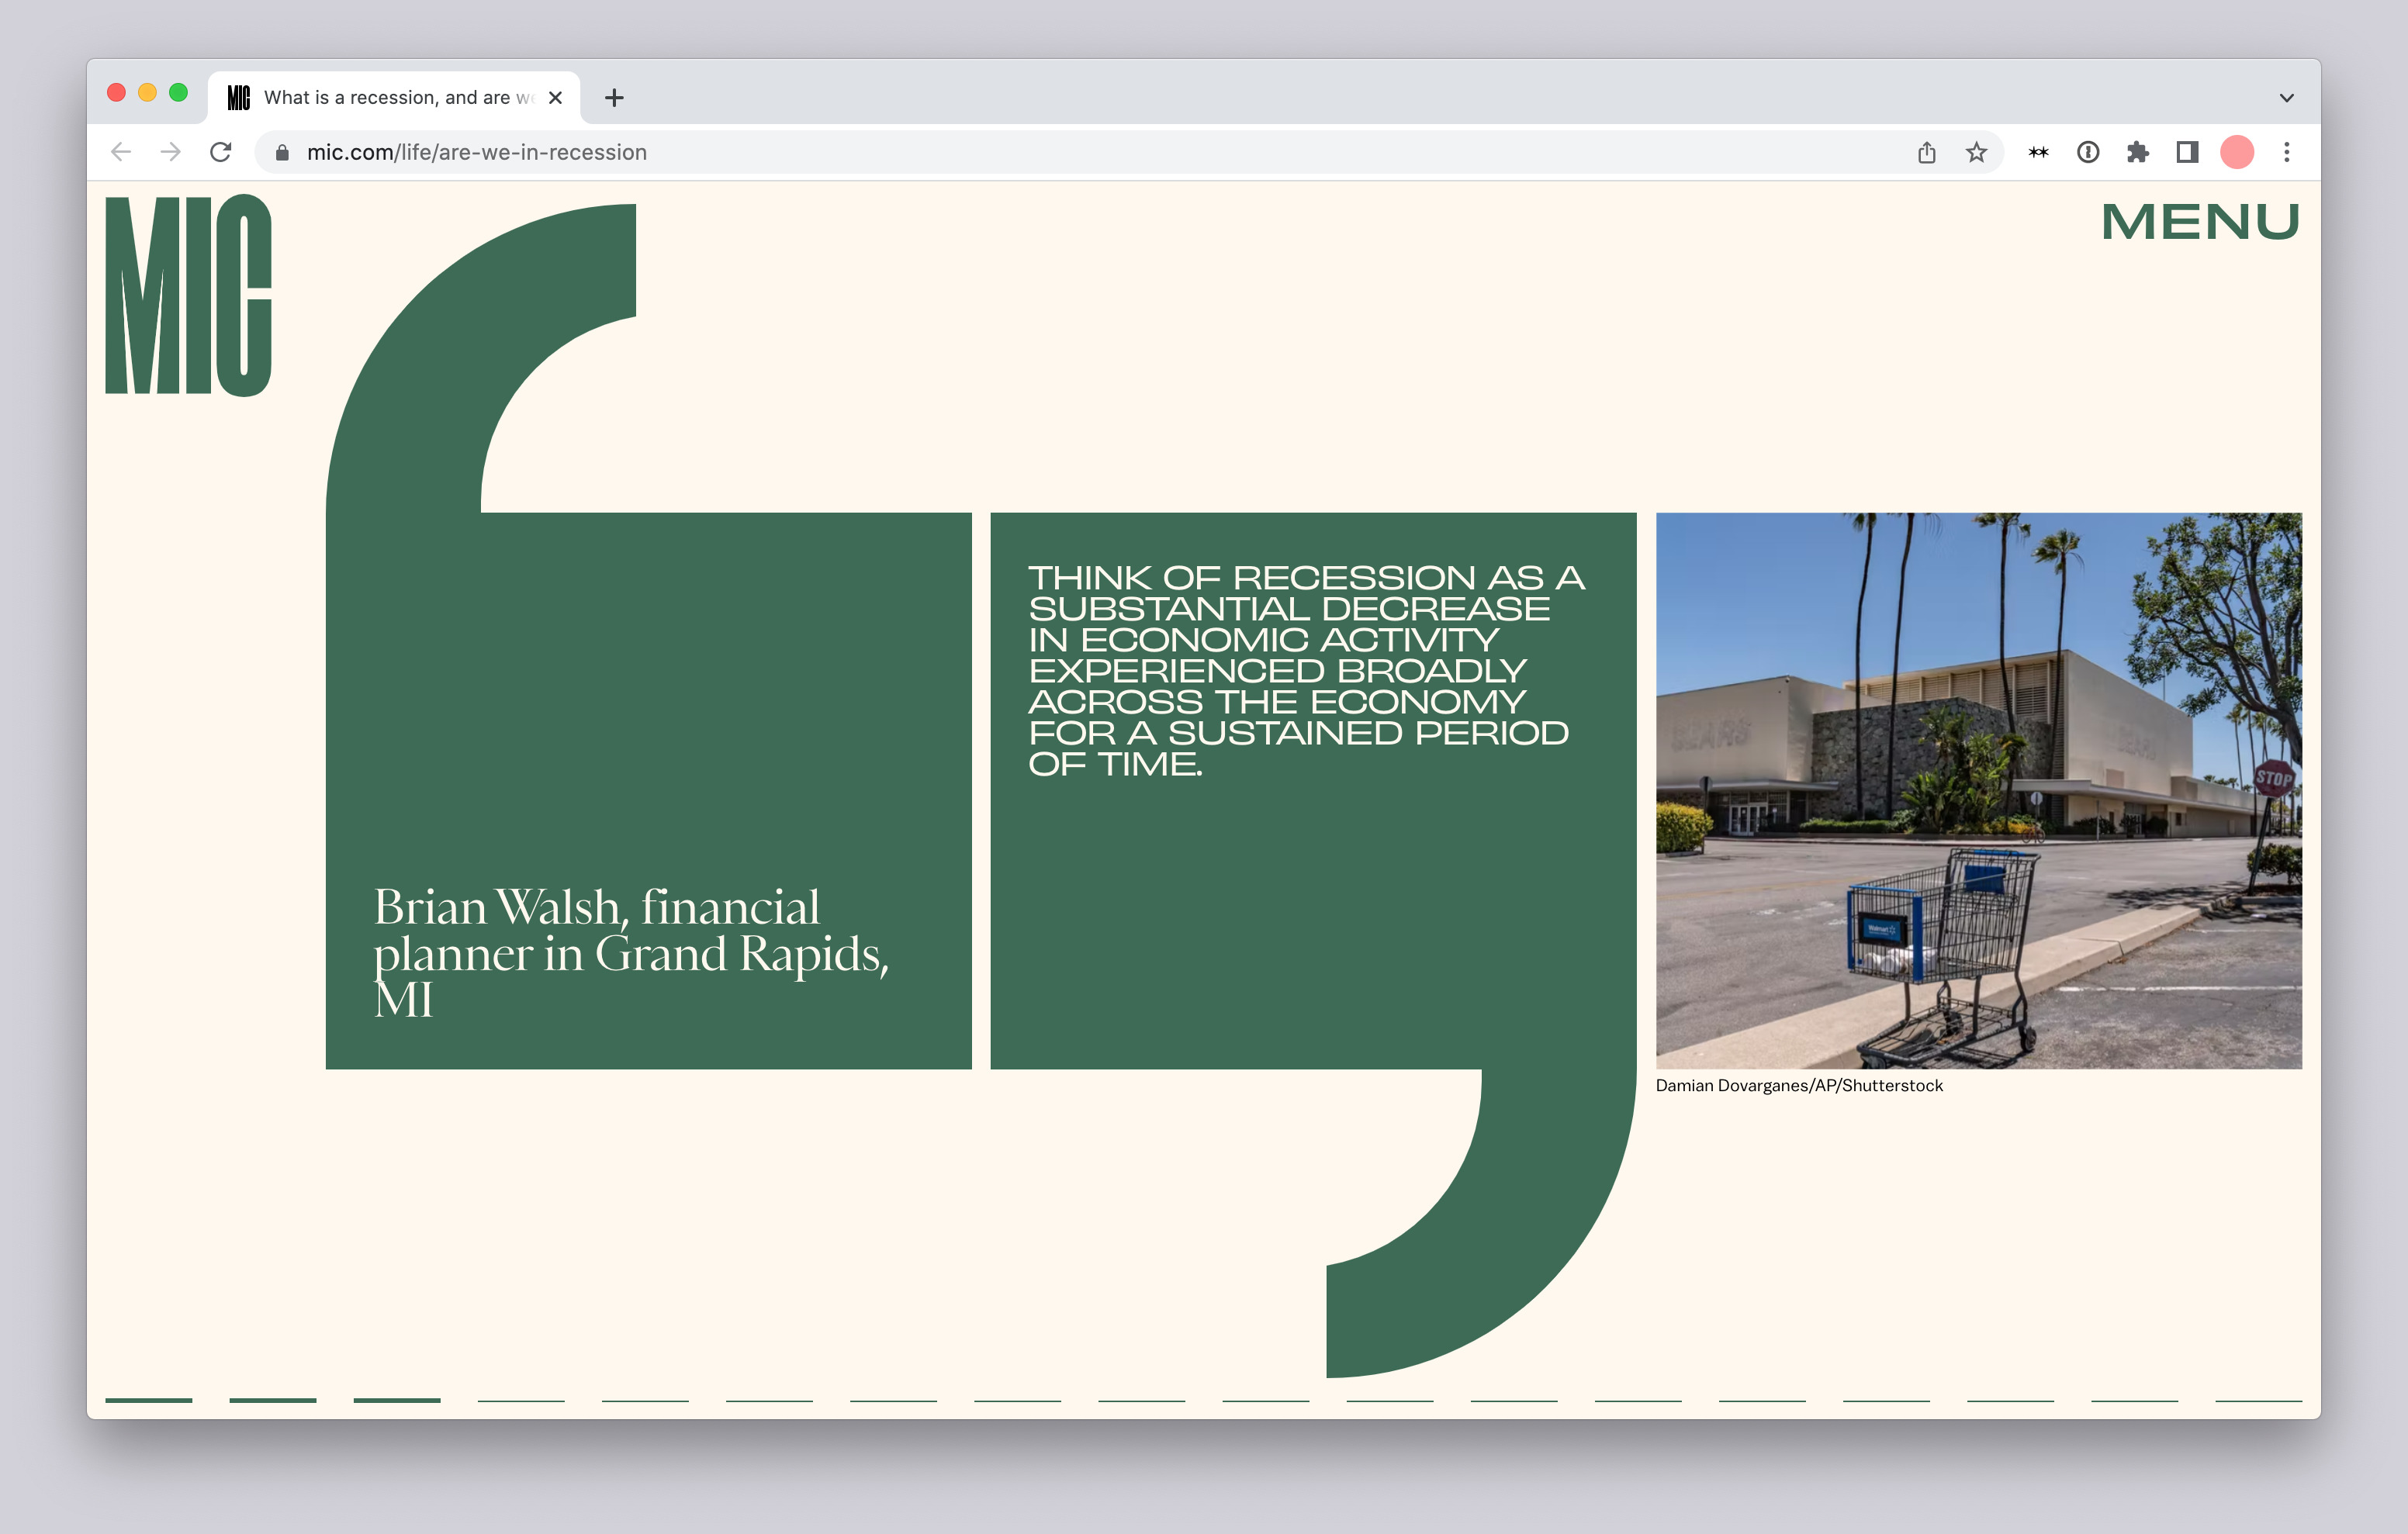Open the 1Password extension icon
Viewport: 2408px width, 1534px height.
click(x=2087, y=152)
